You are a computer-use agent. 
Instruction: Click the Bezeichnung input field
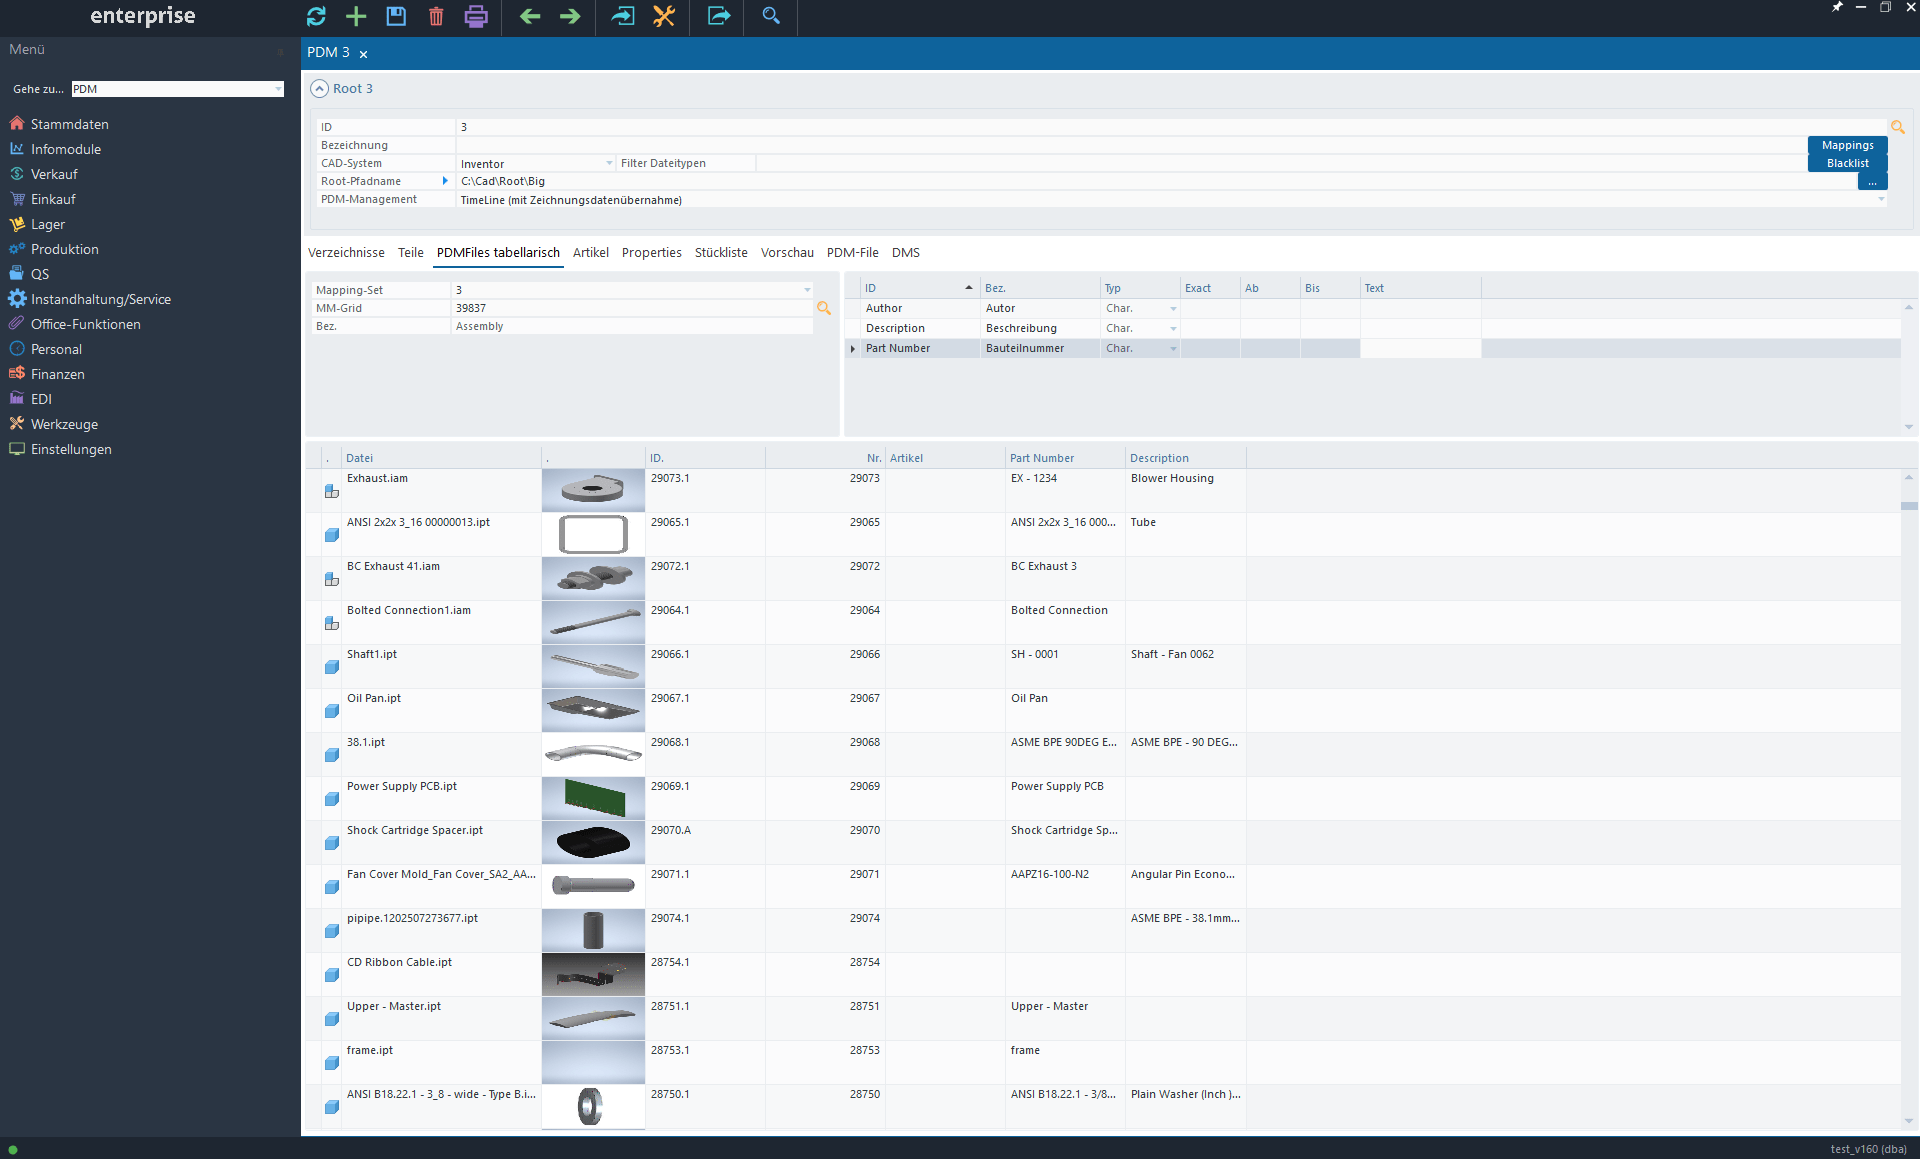[x=1131, y=145]
